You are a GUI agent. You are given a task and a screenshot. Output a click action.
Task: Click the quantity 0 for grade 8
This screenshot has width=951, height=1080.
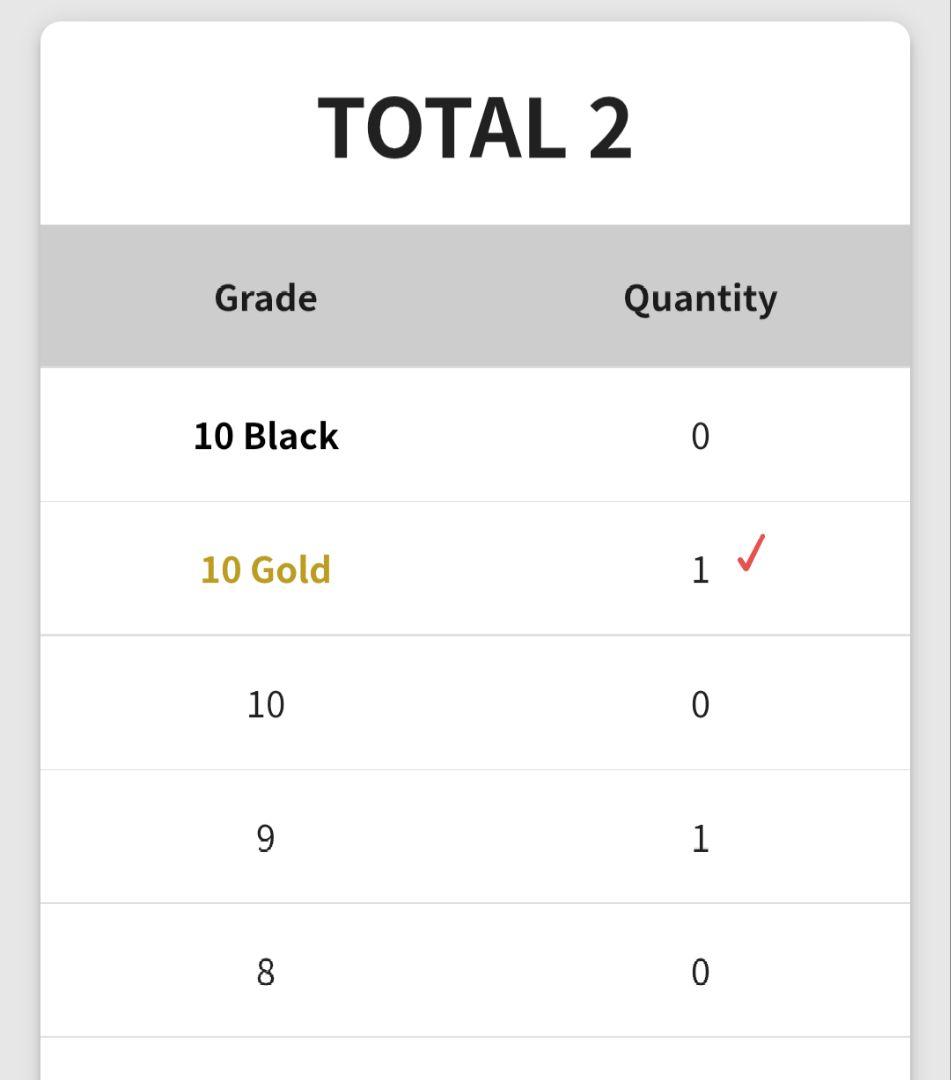click(700, 972)
